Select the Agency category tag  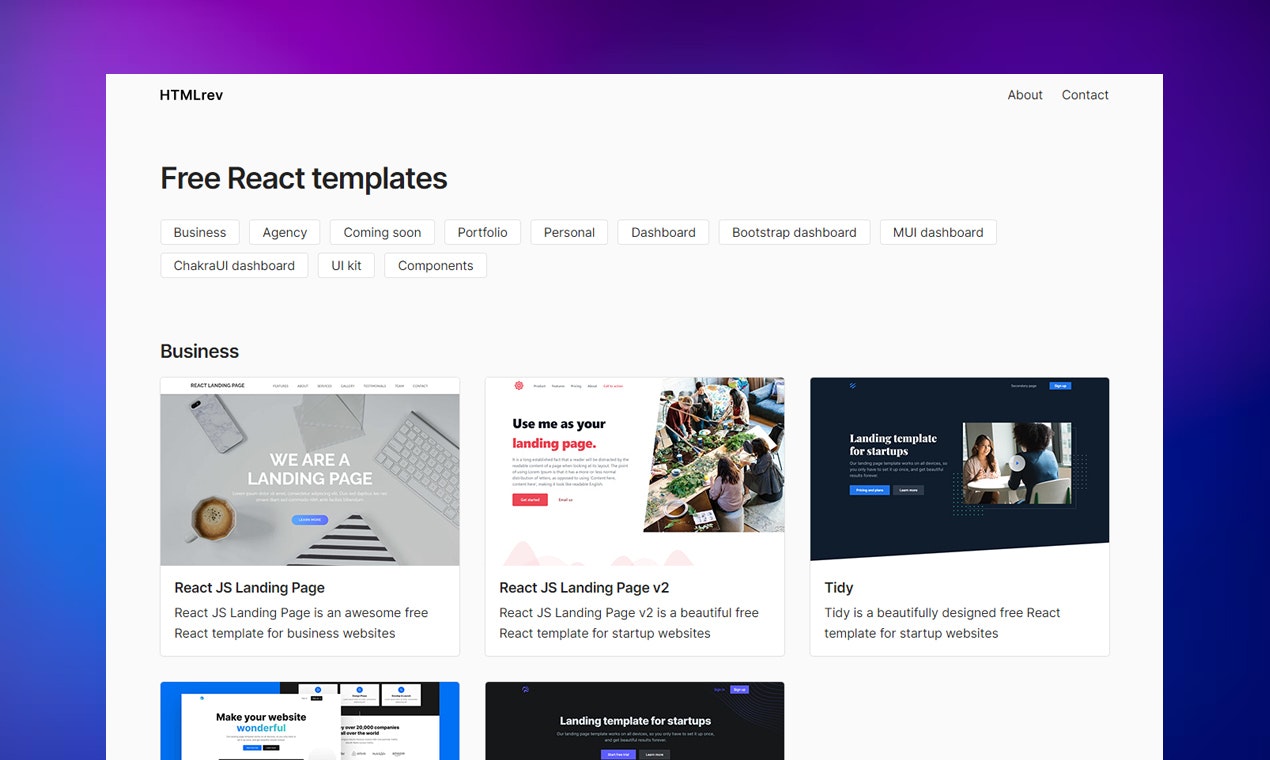285,232
